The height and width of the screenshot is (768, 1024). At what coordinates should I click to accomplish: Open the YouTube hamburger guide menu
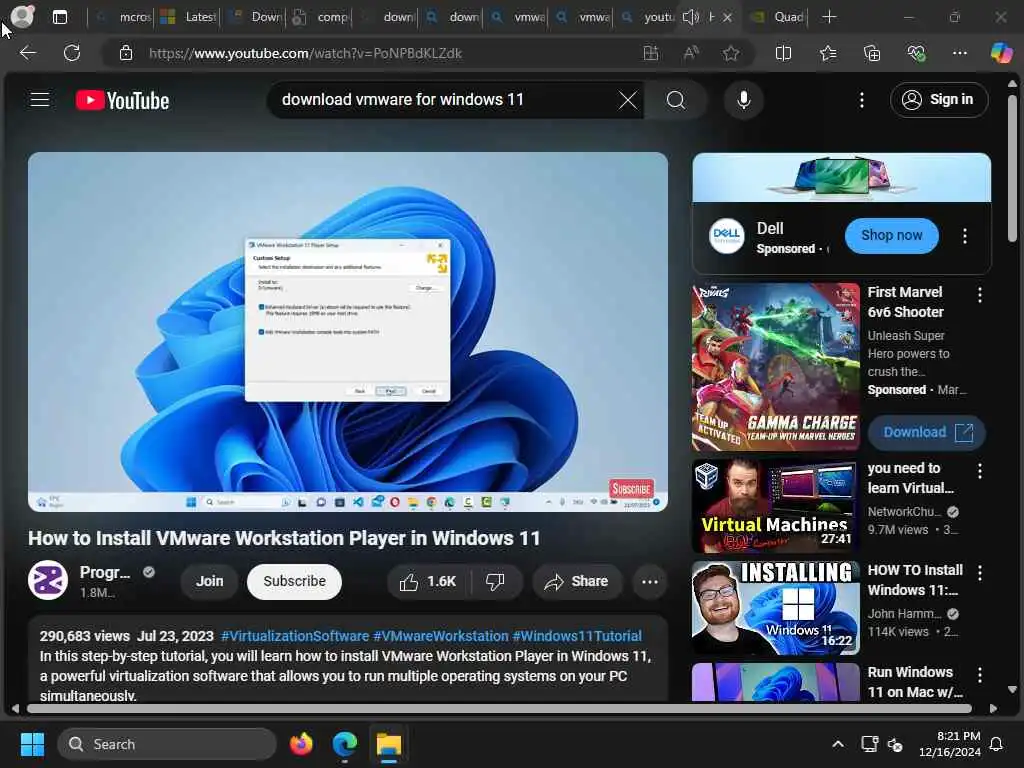40,99
